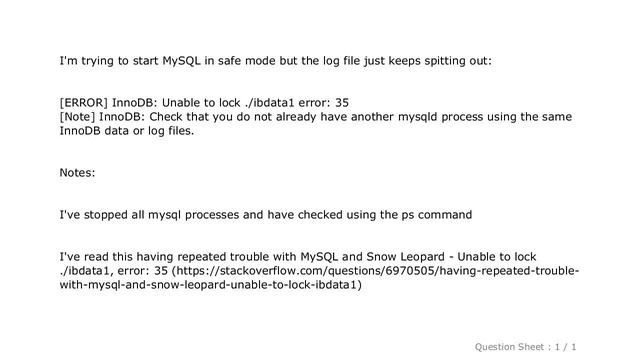
Task: Select the Notes: heading
Action: (x=77, y=173)
